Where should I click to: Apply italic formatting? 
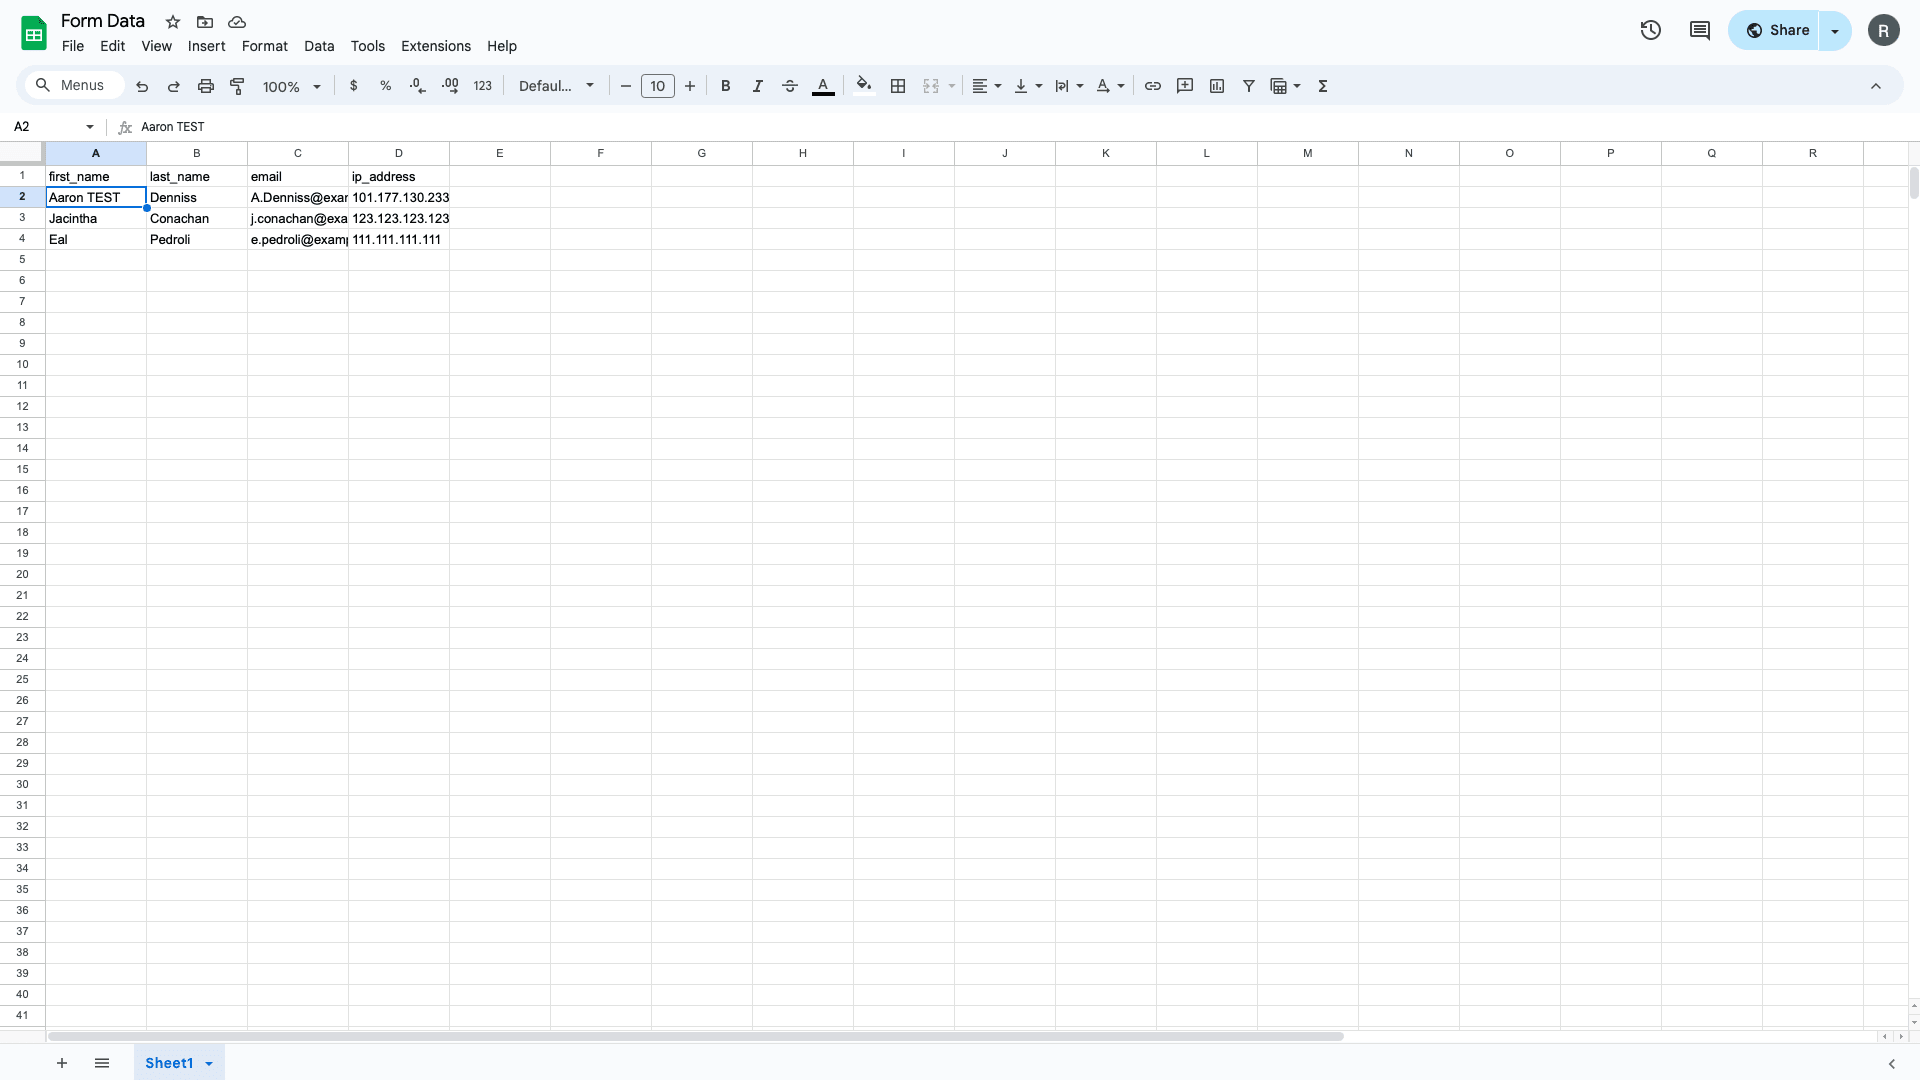coord(757,86)
